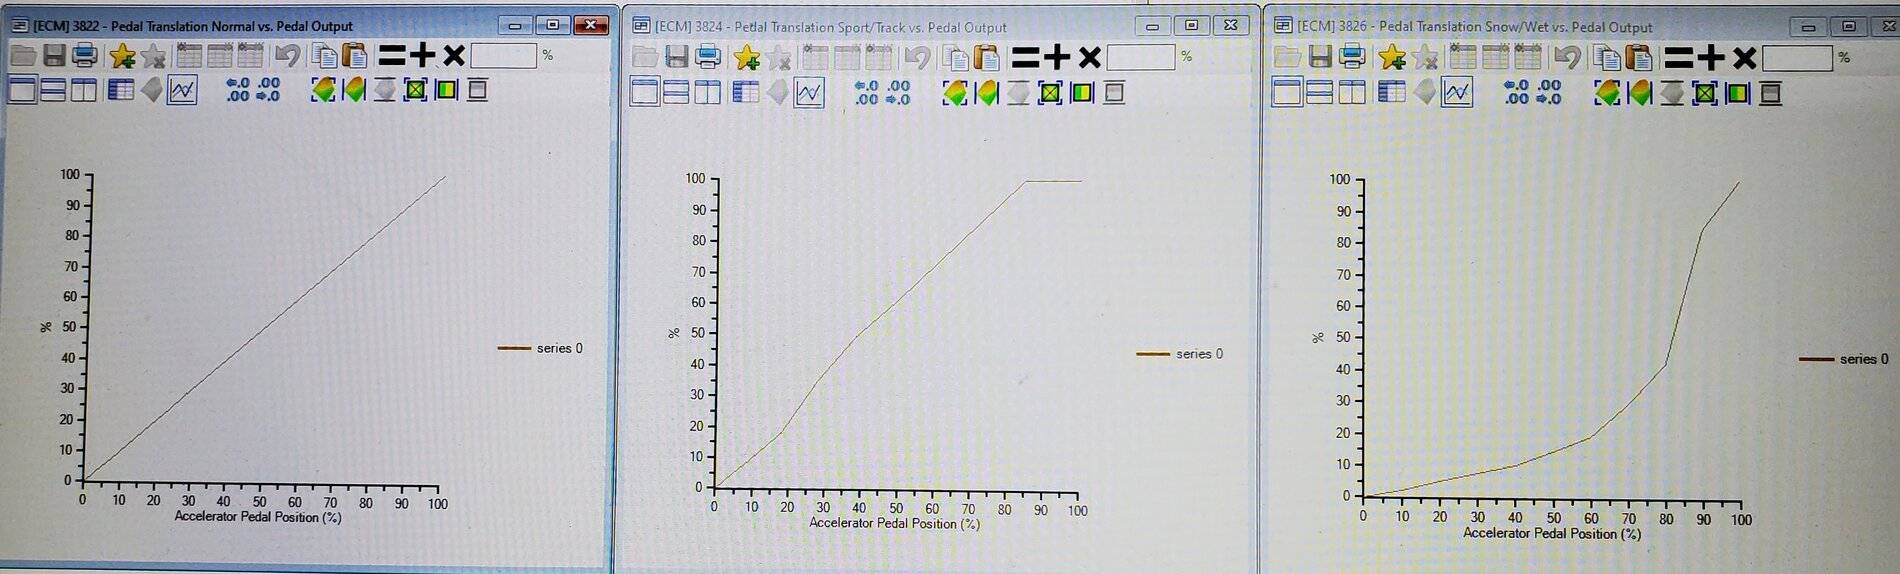The height and width of the screenshot is (574, 1900).
Task: Click series 0 legend swatch in Normal chart
Action: (x=514, y=348)
